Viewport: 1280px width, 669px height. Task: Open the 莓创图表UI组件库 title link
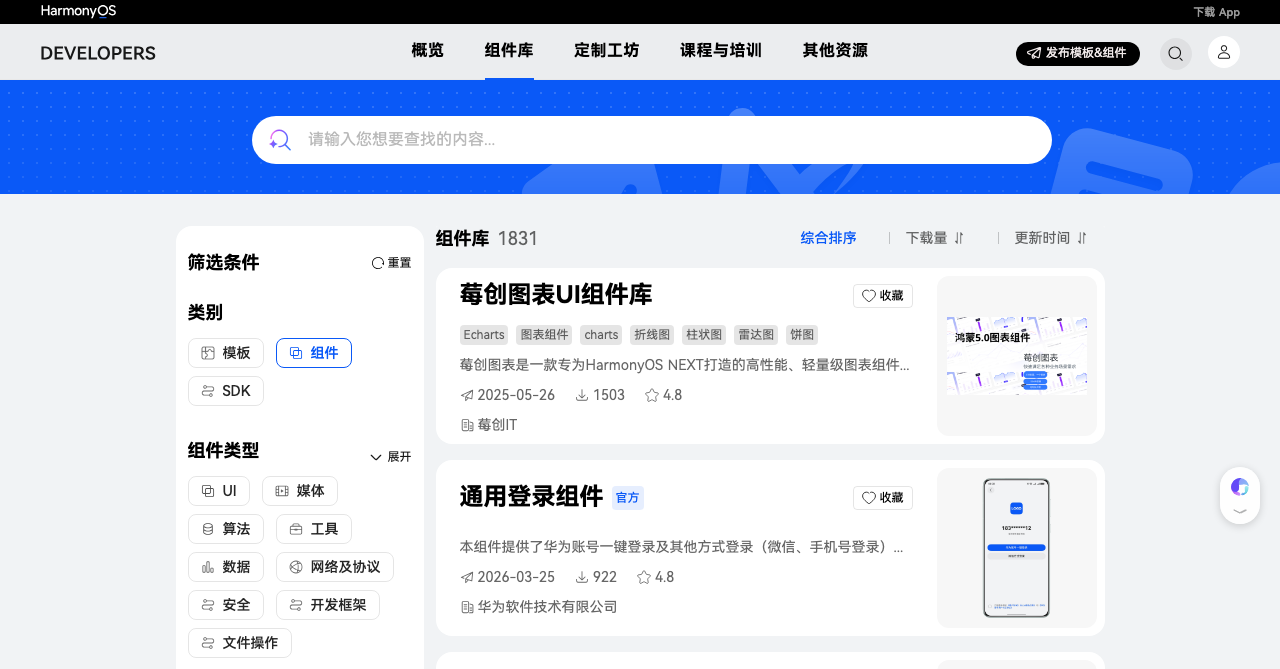click(556, 295)
